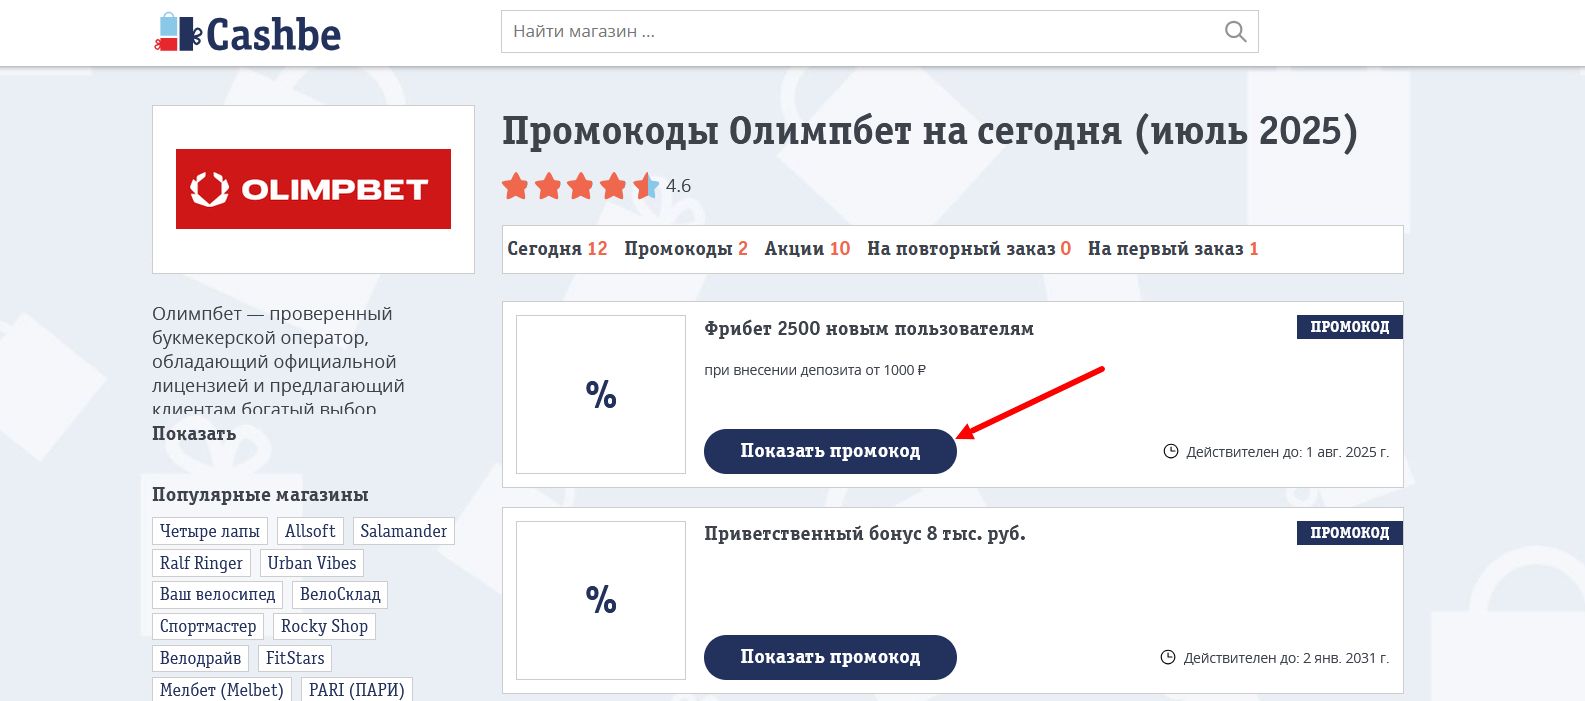The height and width of the screenshot is (701, 1585).
Task: Click the star rating icons
Action: coord(580,186)
